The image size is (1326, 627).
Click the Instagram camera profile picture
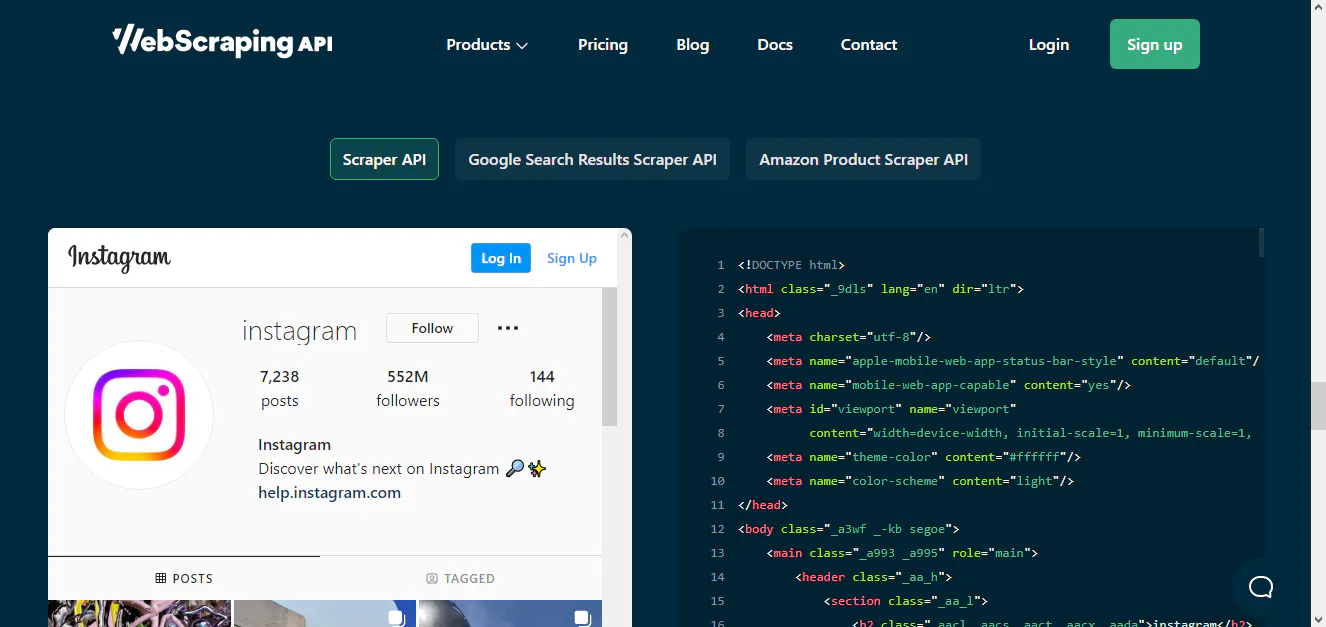pos(138,415)
